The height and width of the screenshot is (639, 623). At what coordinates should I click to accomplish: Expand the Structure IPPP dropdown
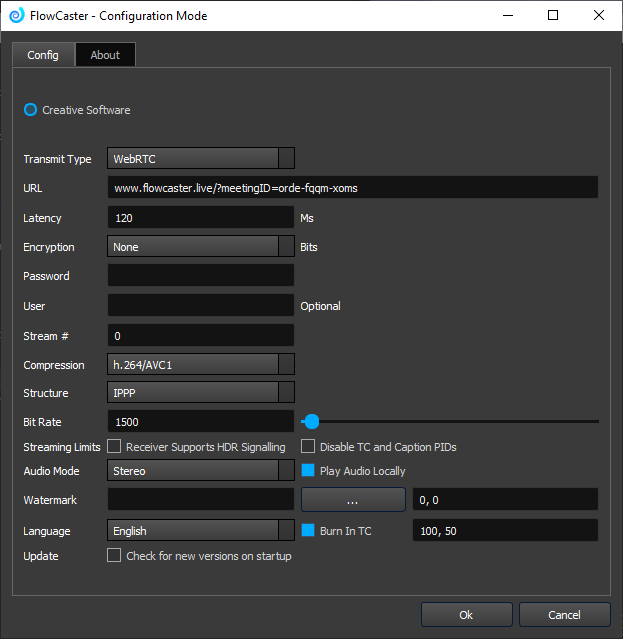click(x=200, y=393)
